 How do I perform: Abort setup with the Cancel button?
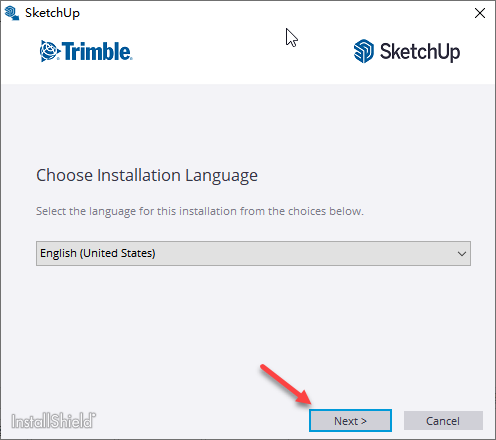(443, 421)
